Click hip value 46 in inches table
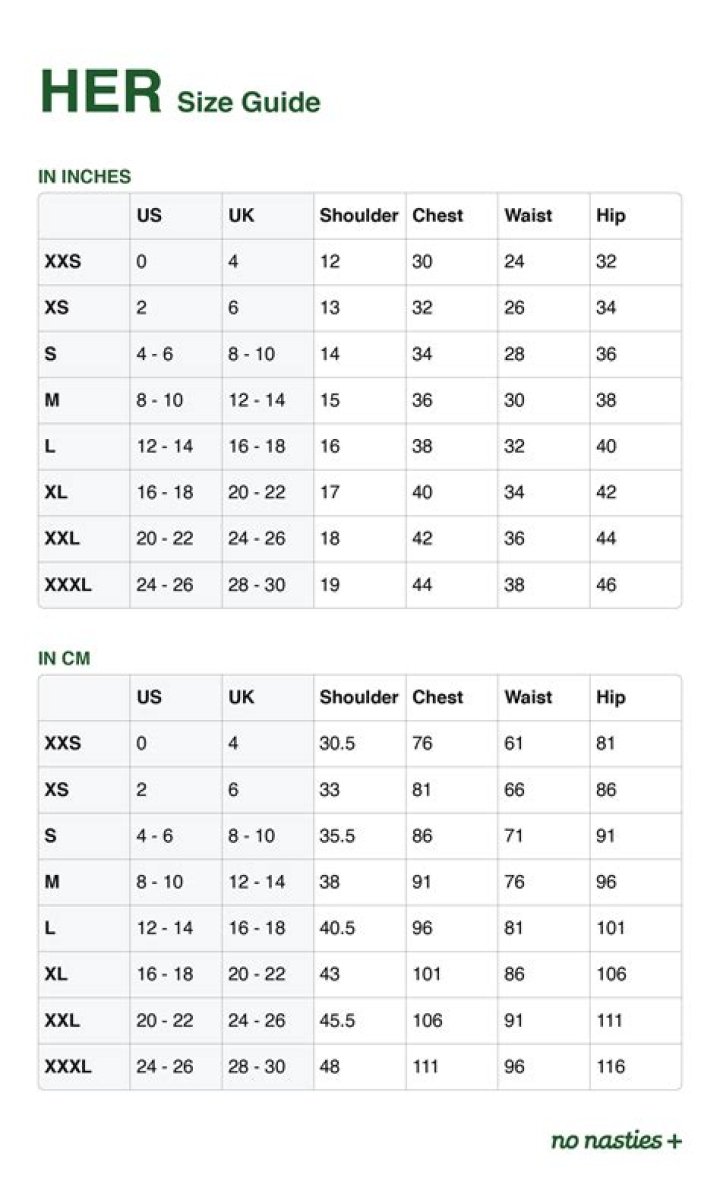 tap(606, 585)
